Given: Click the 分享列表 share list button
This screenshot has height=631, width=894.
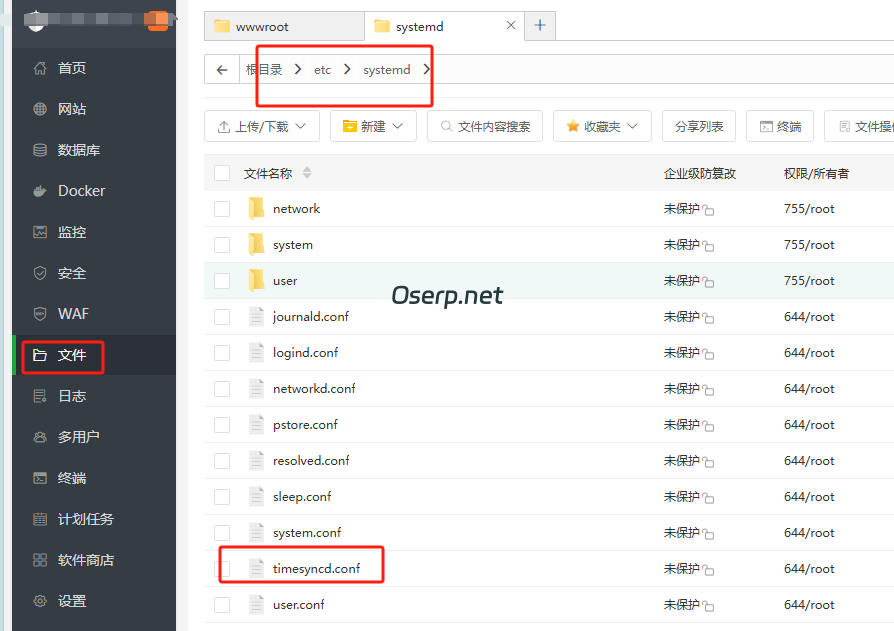Looking at the screenshot, I should coord(698,125).
